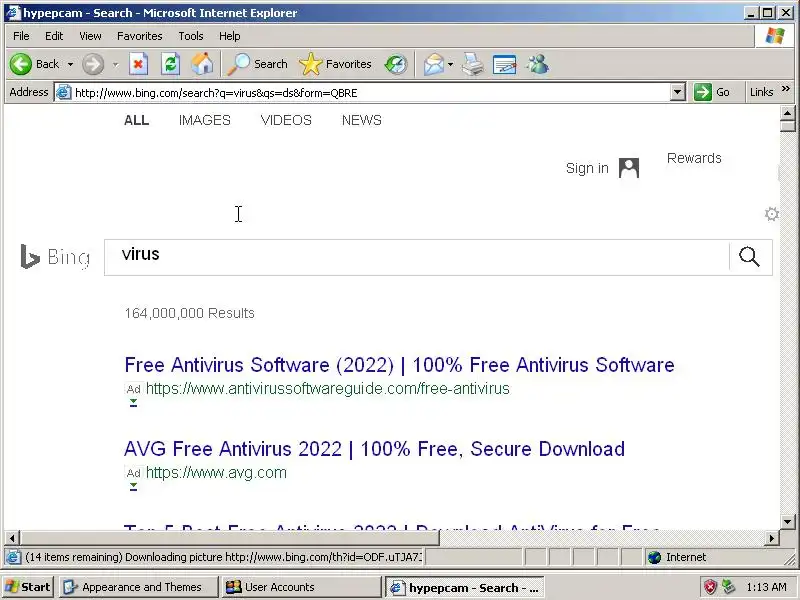Go back with the green Back arrow

click(21, 64)
